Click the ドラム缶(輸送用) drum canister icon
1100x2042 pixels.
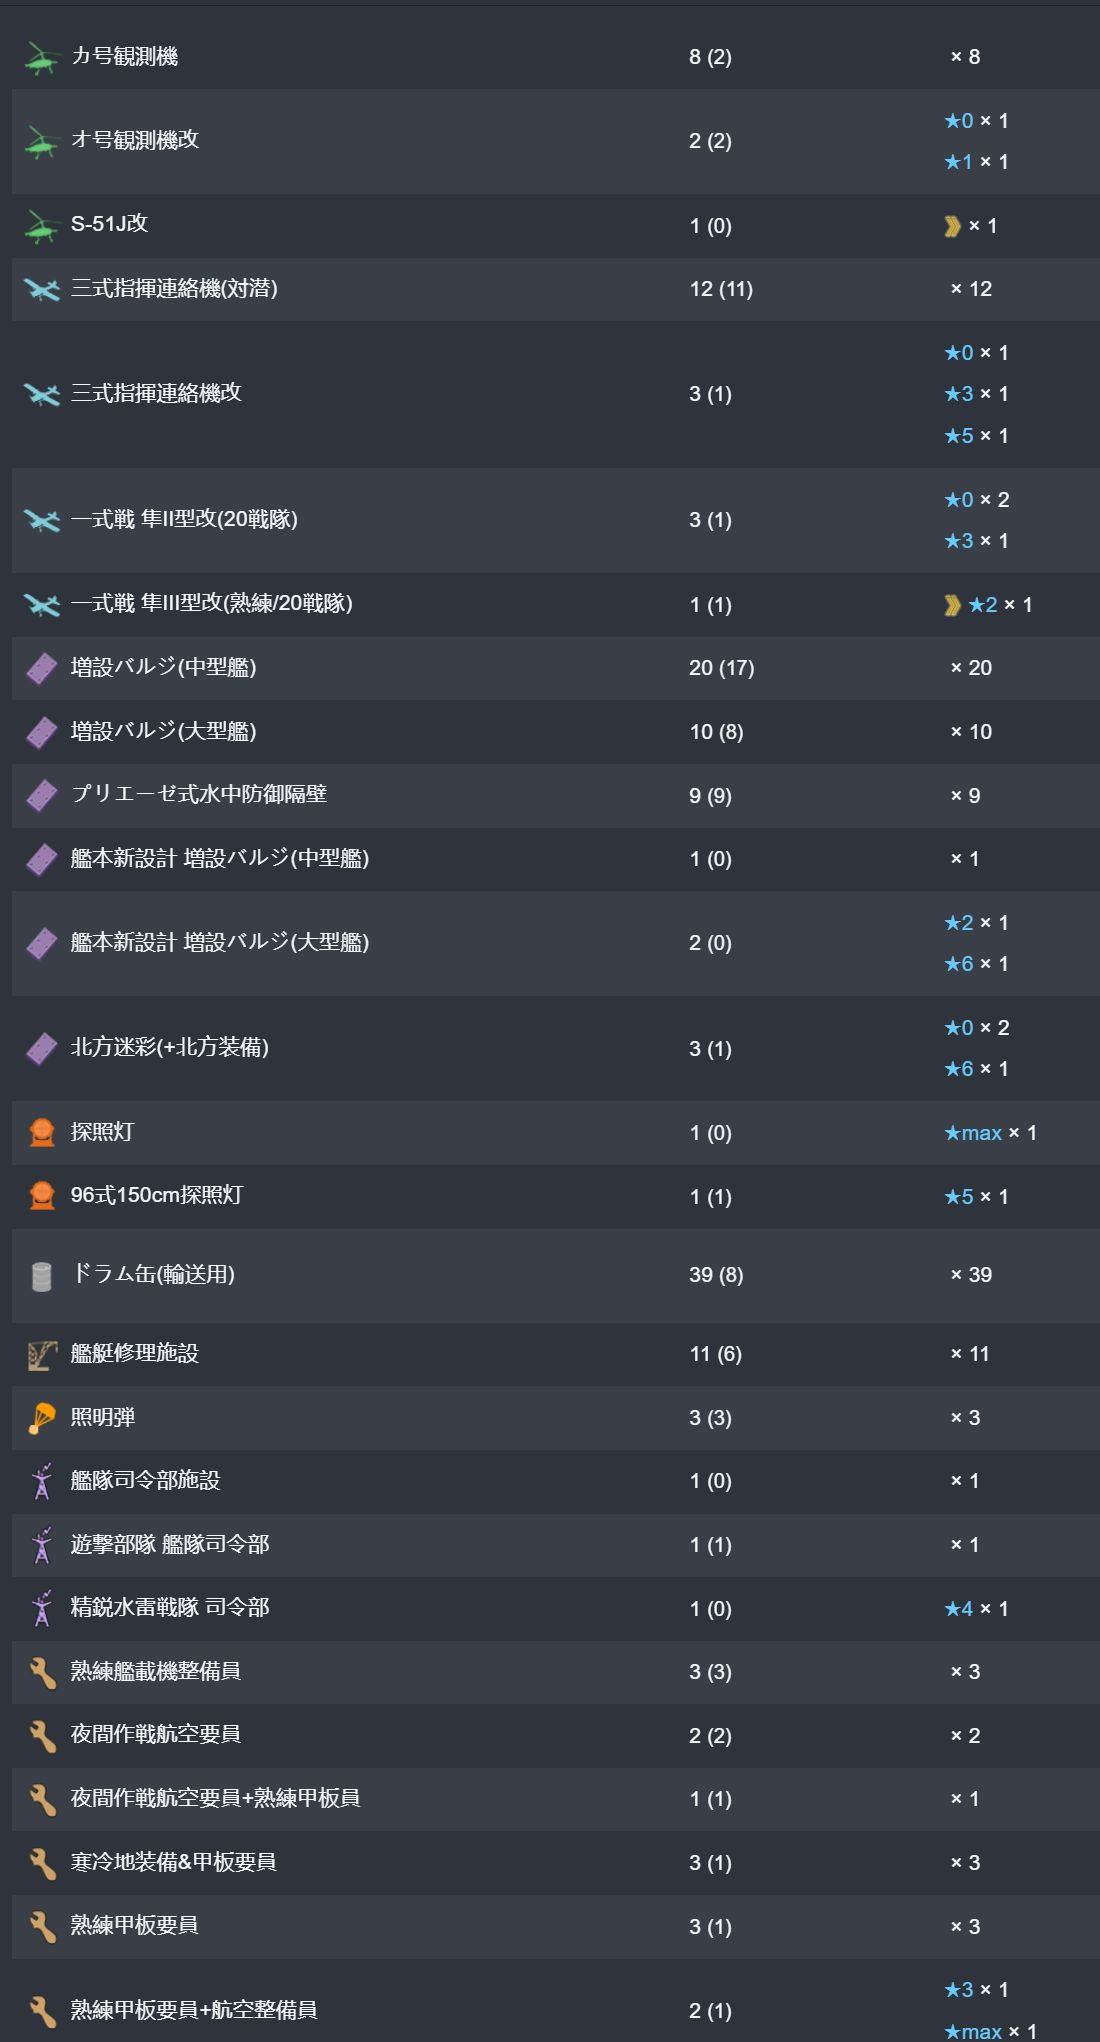[x=41, y=1276]
